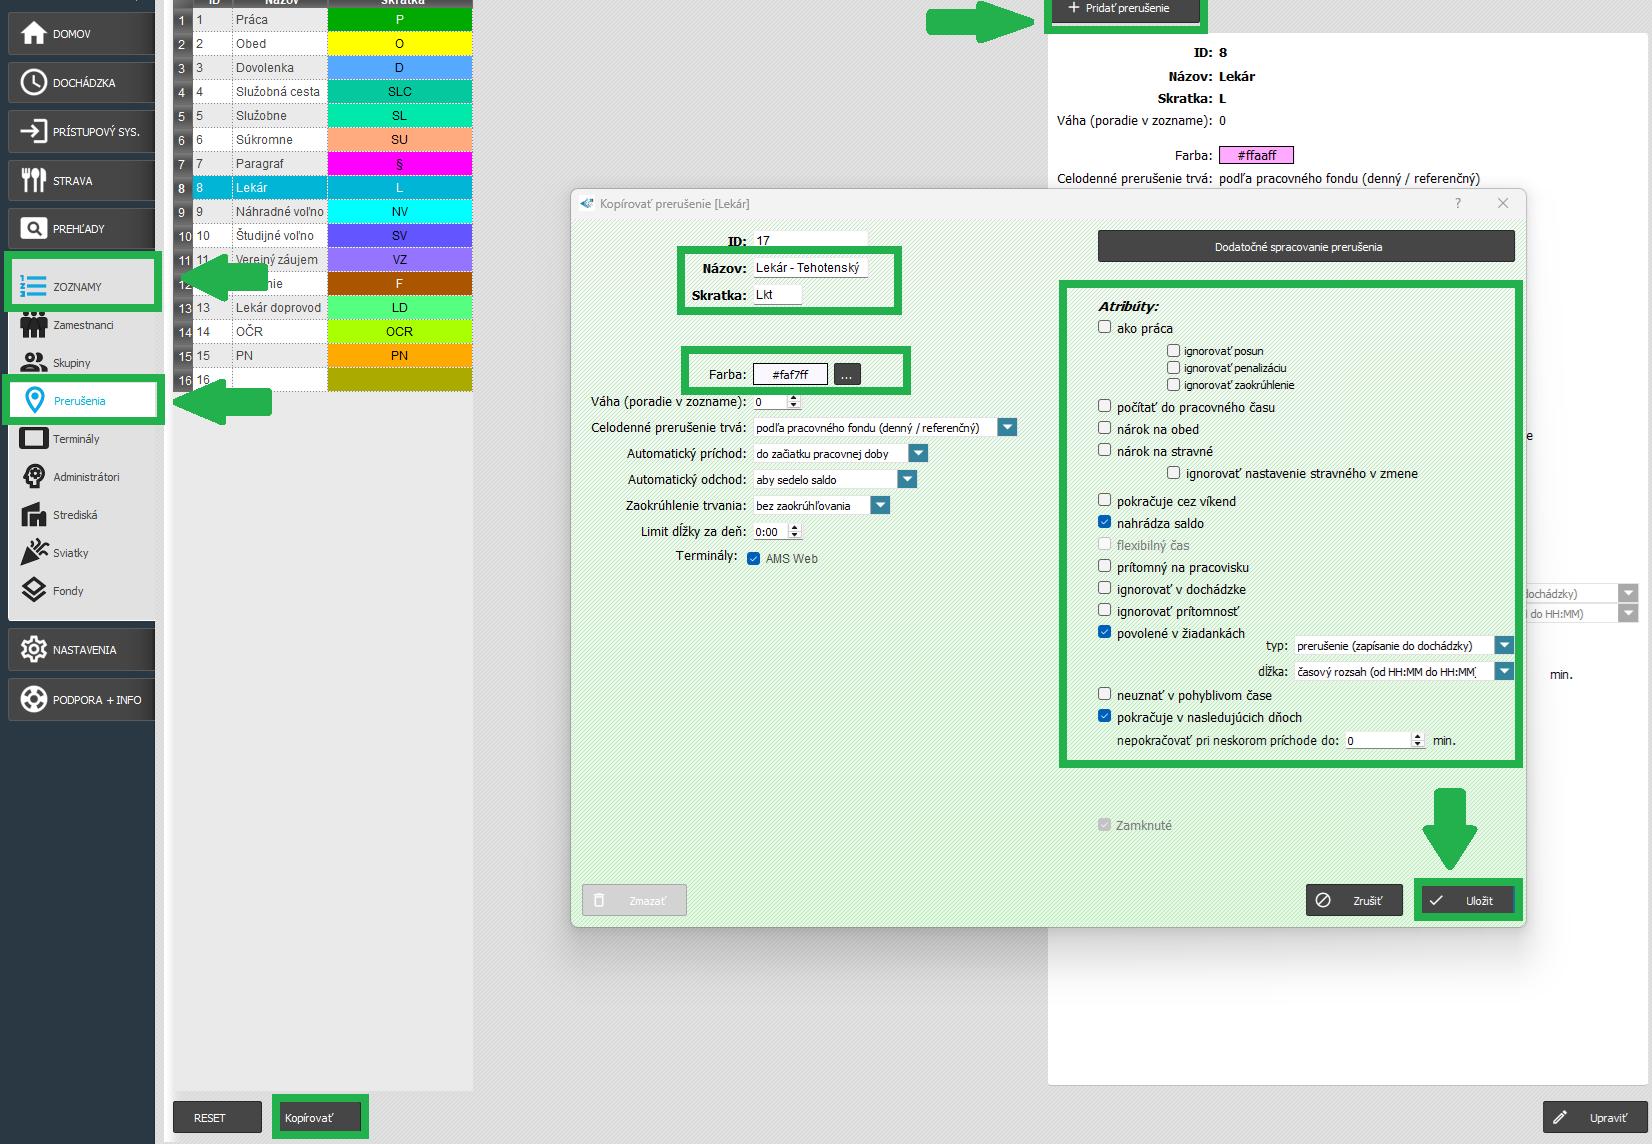The height and width of the screenshot is (1144, 1652).
Task: Open Dochádzka clock icon in sidebar
Action: [34, 83]
